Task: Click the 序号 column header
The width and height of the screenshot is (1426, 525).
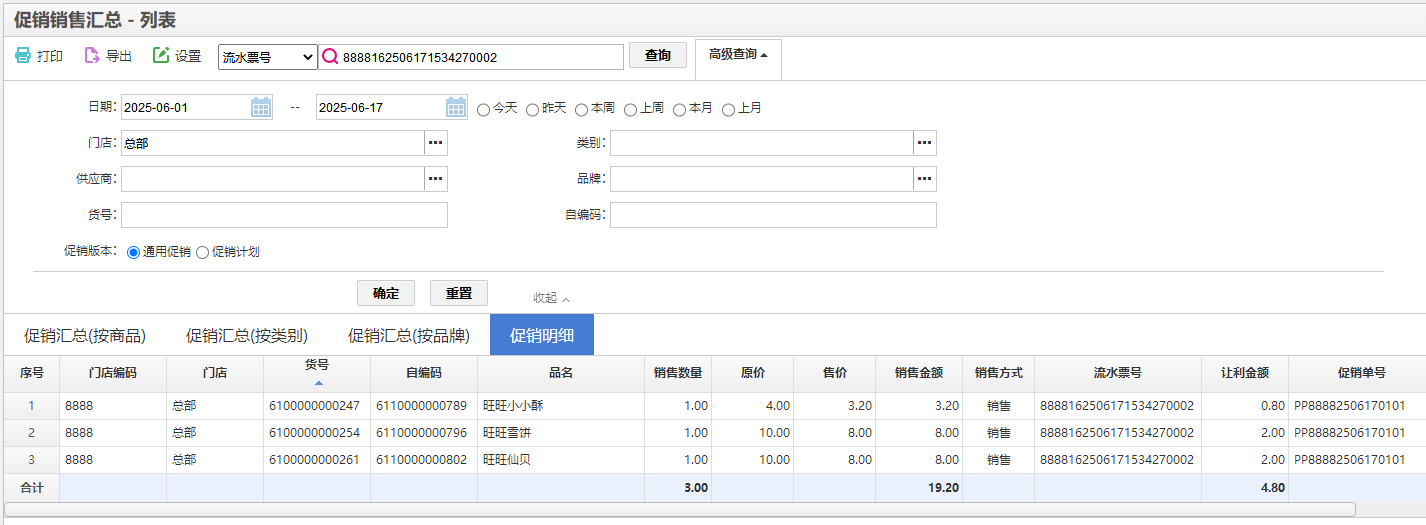Action: click(x=32, y=373)
